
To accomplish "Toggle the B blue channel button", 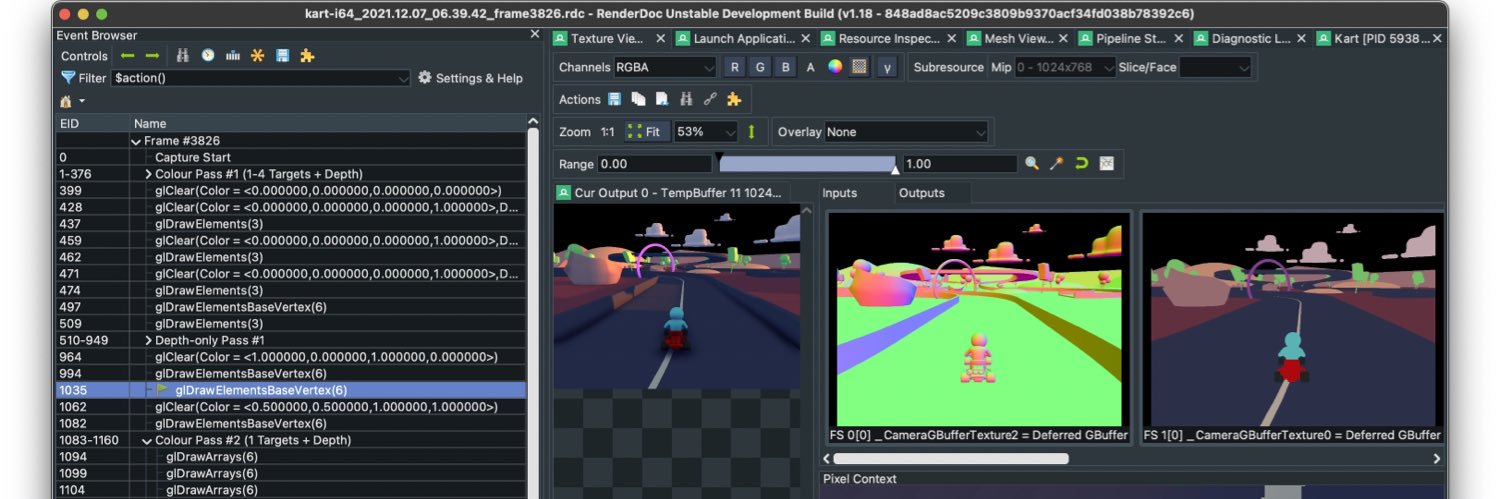I will click(x=786, y=67).
